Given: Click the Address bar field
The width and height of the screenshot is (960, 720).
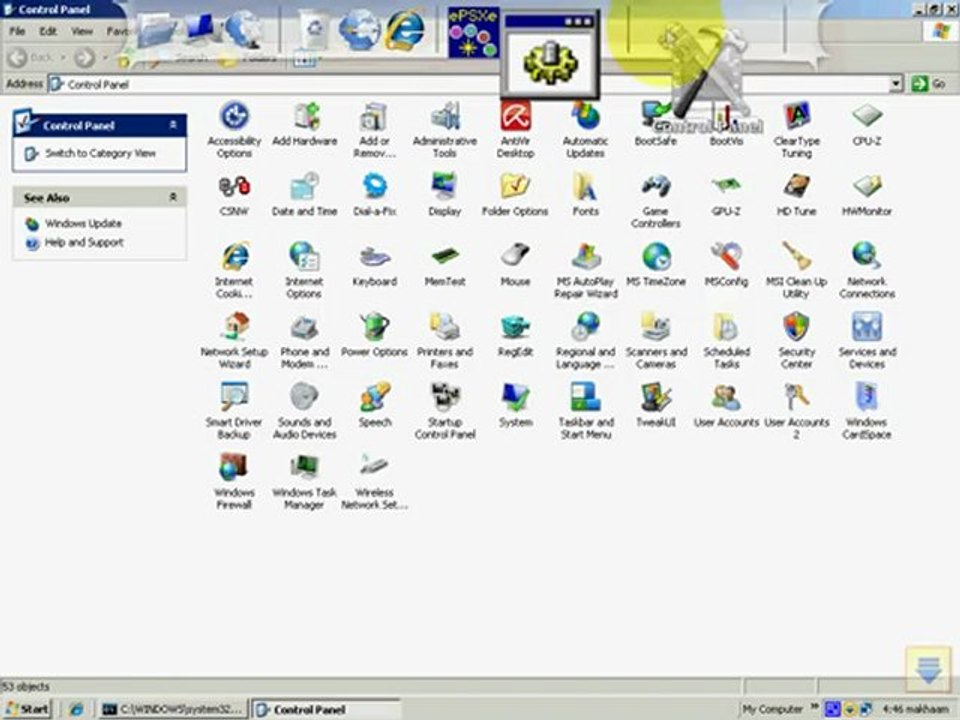Looking at the screenshot, I should pos(470,84).
